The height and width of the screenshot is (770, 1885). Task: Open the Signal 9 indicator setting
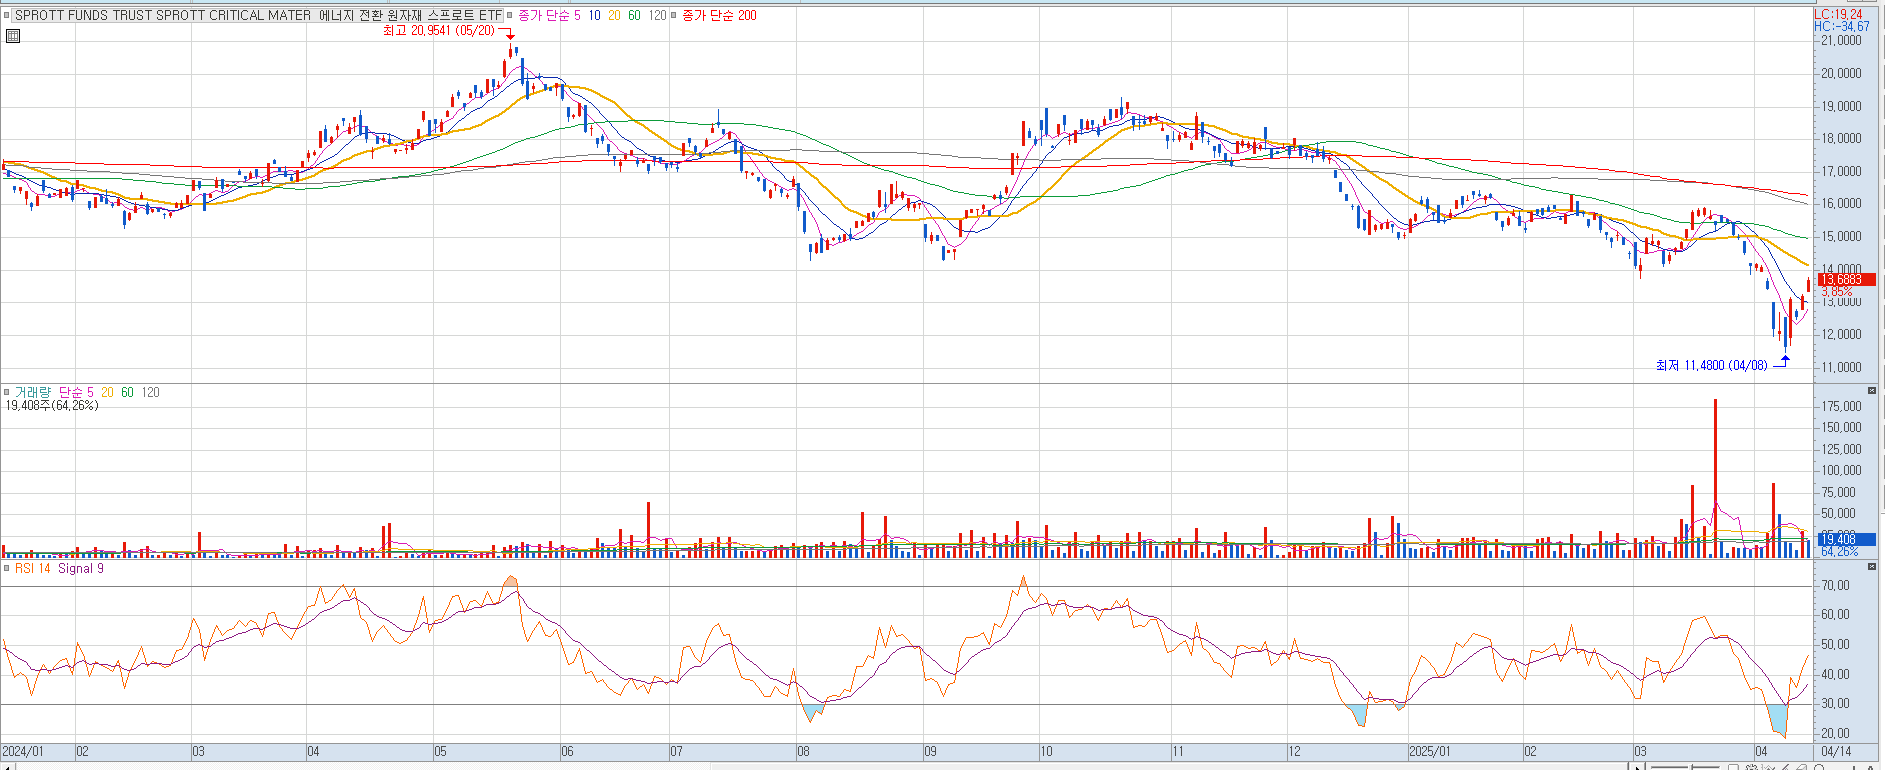pos(81,568)
